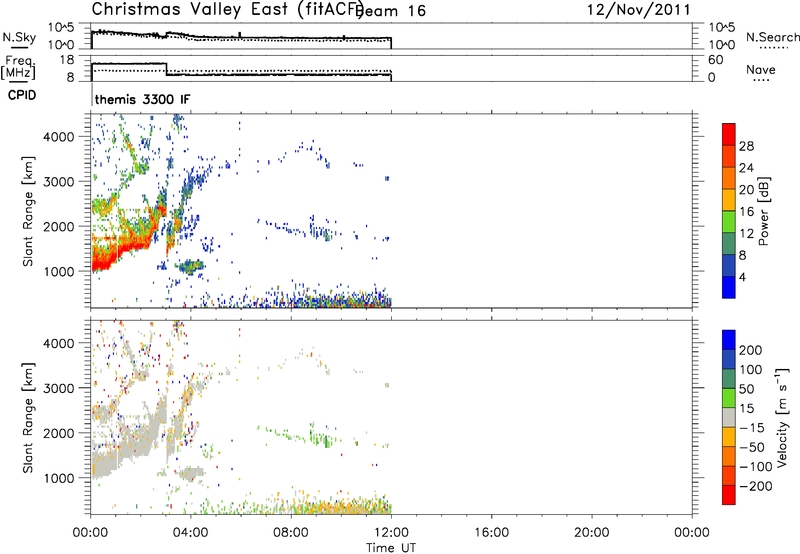Click the '16:00' time axis label
800x554 pixels.
491,533
